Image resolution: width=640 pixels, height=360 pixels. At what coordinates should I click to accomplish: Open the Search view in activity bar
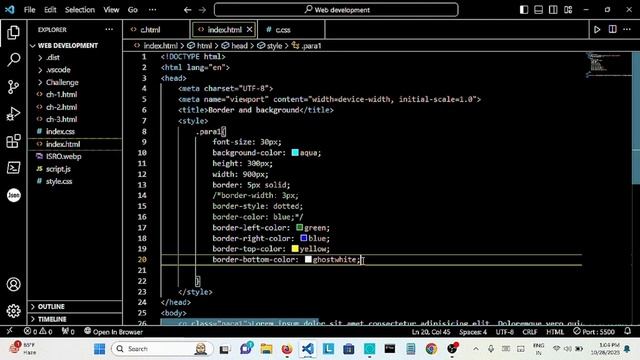(x=13, y=60)
